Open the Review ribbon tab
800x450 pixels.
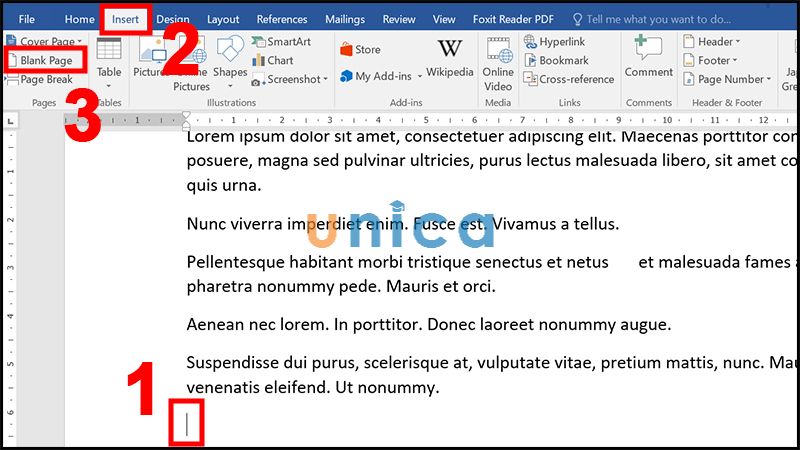(399, 19)
